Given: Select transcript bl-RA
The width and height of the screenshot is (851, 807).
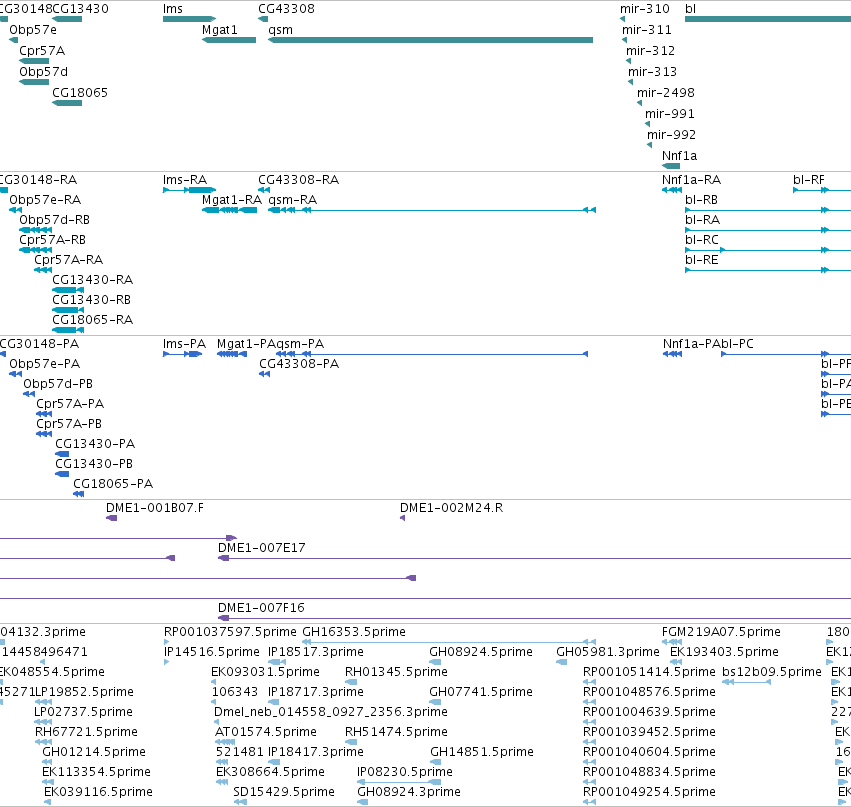Looking at the screenshot, I should tap(702, 220).
